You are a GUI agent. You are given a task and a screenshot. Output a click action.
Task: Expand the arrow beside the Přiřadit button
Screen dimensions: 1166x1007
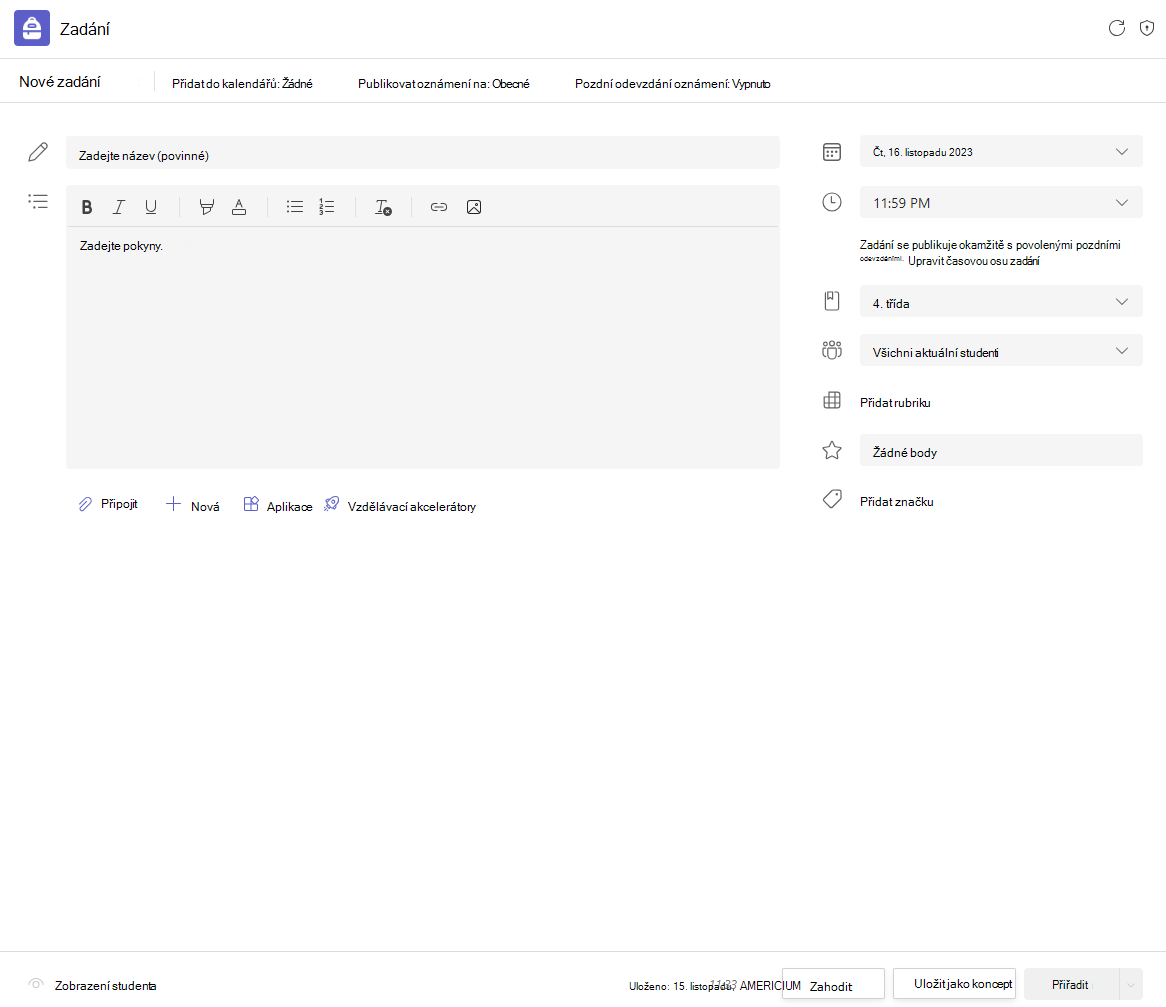tap(1131, 985)
